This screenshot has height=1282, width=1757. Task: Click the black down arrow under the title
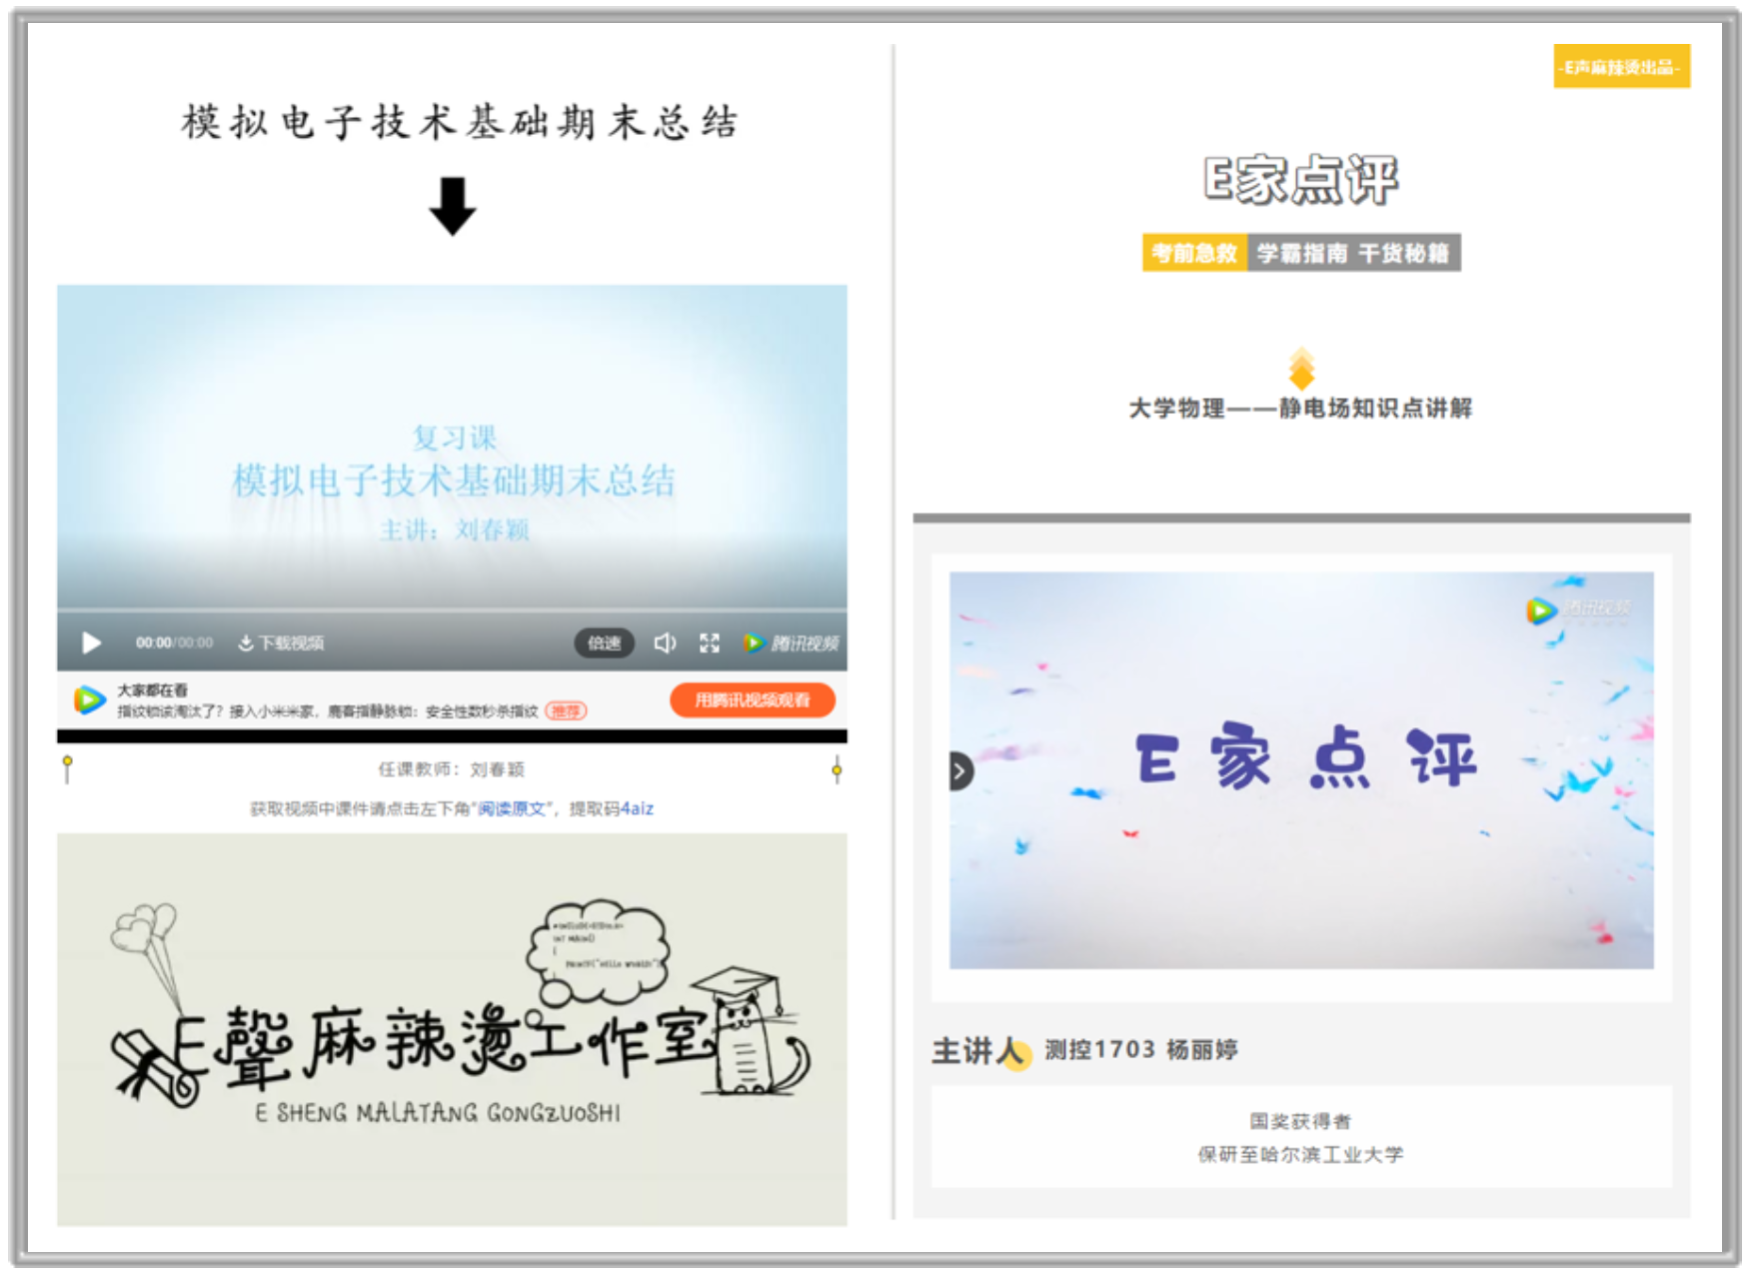452,207
